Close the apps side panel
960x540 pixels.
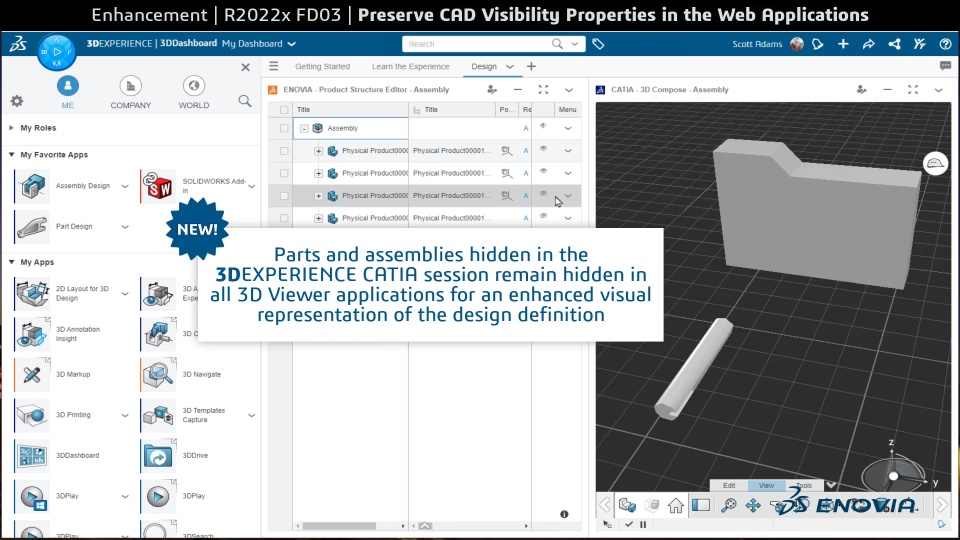click(x=246, y=67)
